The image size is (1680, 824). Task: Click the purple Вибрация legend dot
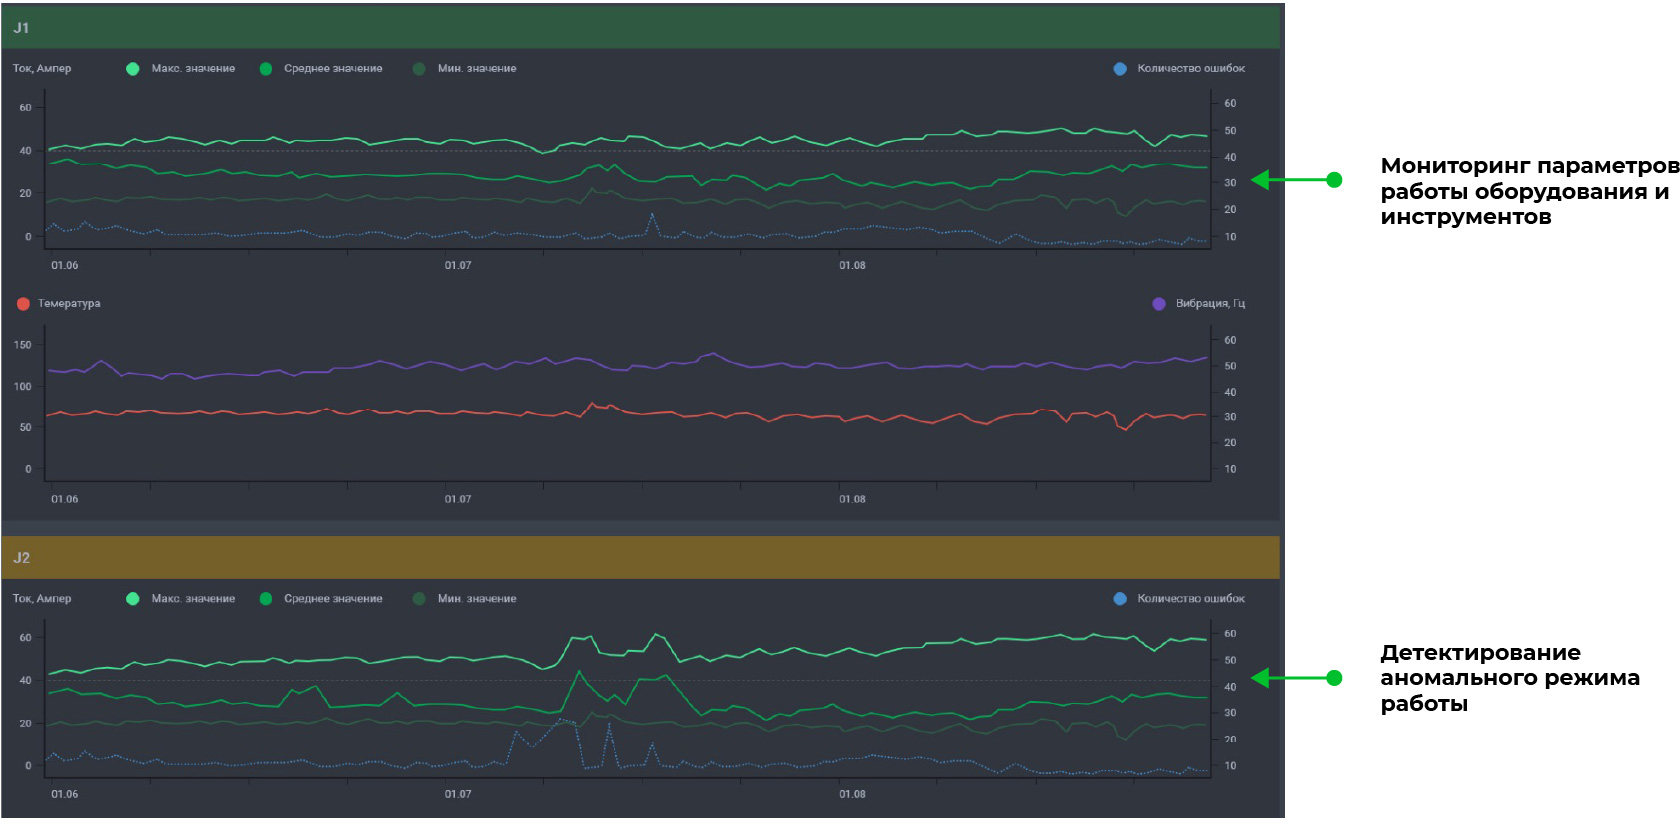pos(1159,304)
